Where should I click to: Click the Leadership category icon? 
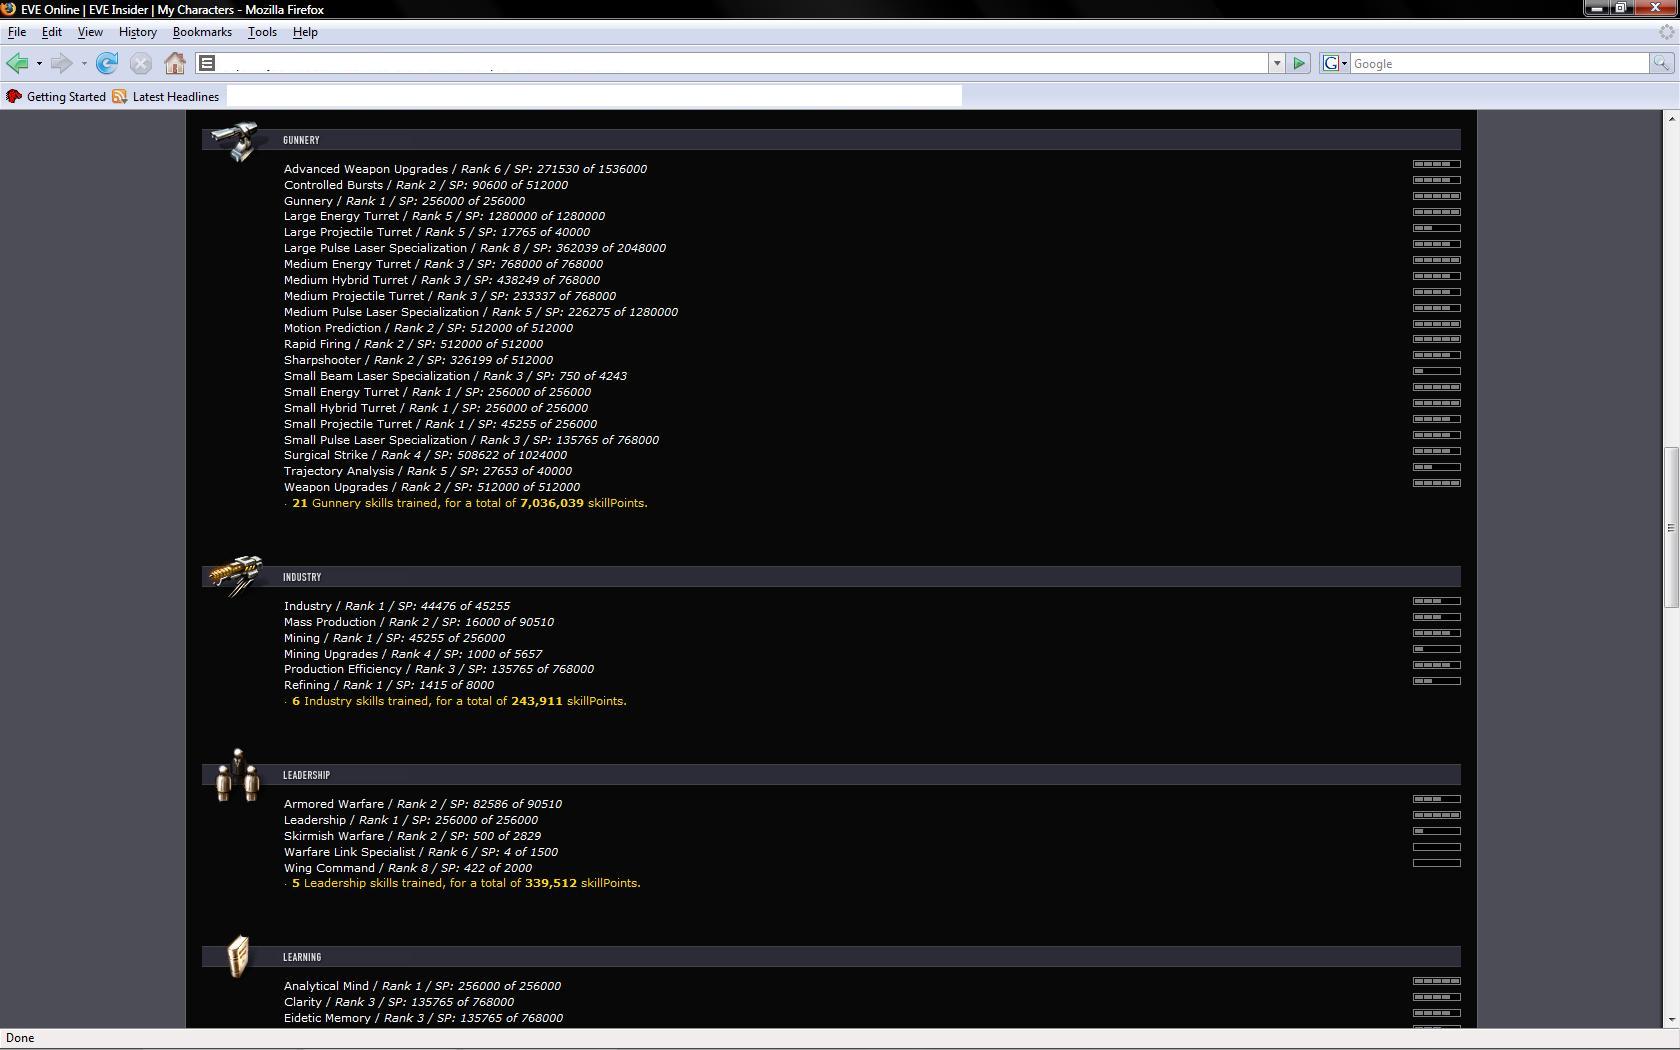[x=238, y=775]
